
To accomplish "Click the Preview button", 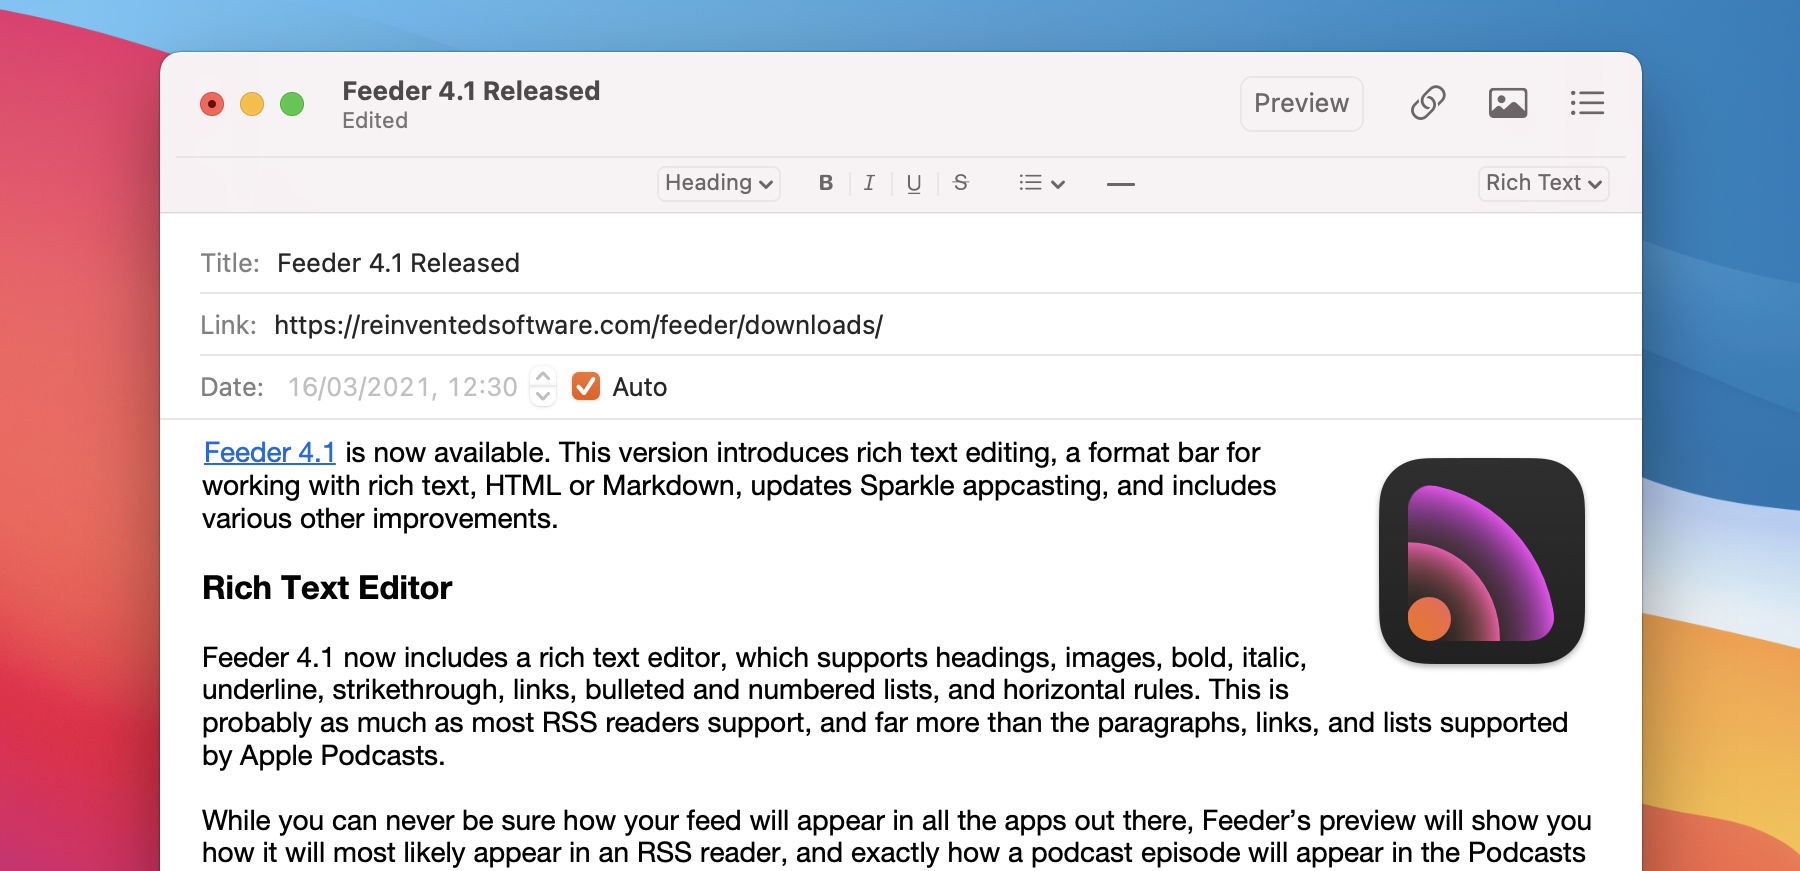I will coord(1301,103).
